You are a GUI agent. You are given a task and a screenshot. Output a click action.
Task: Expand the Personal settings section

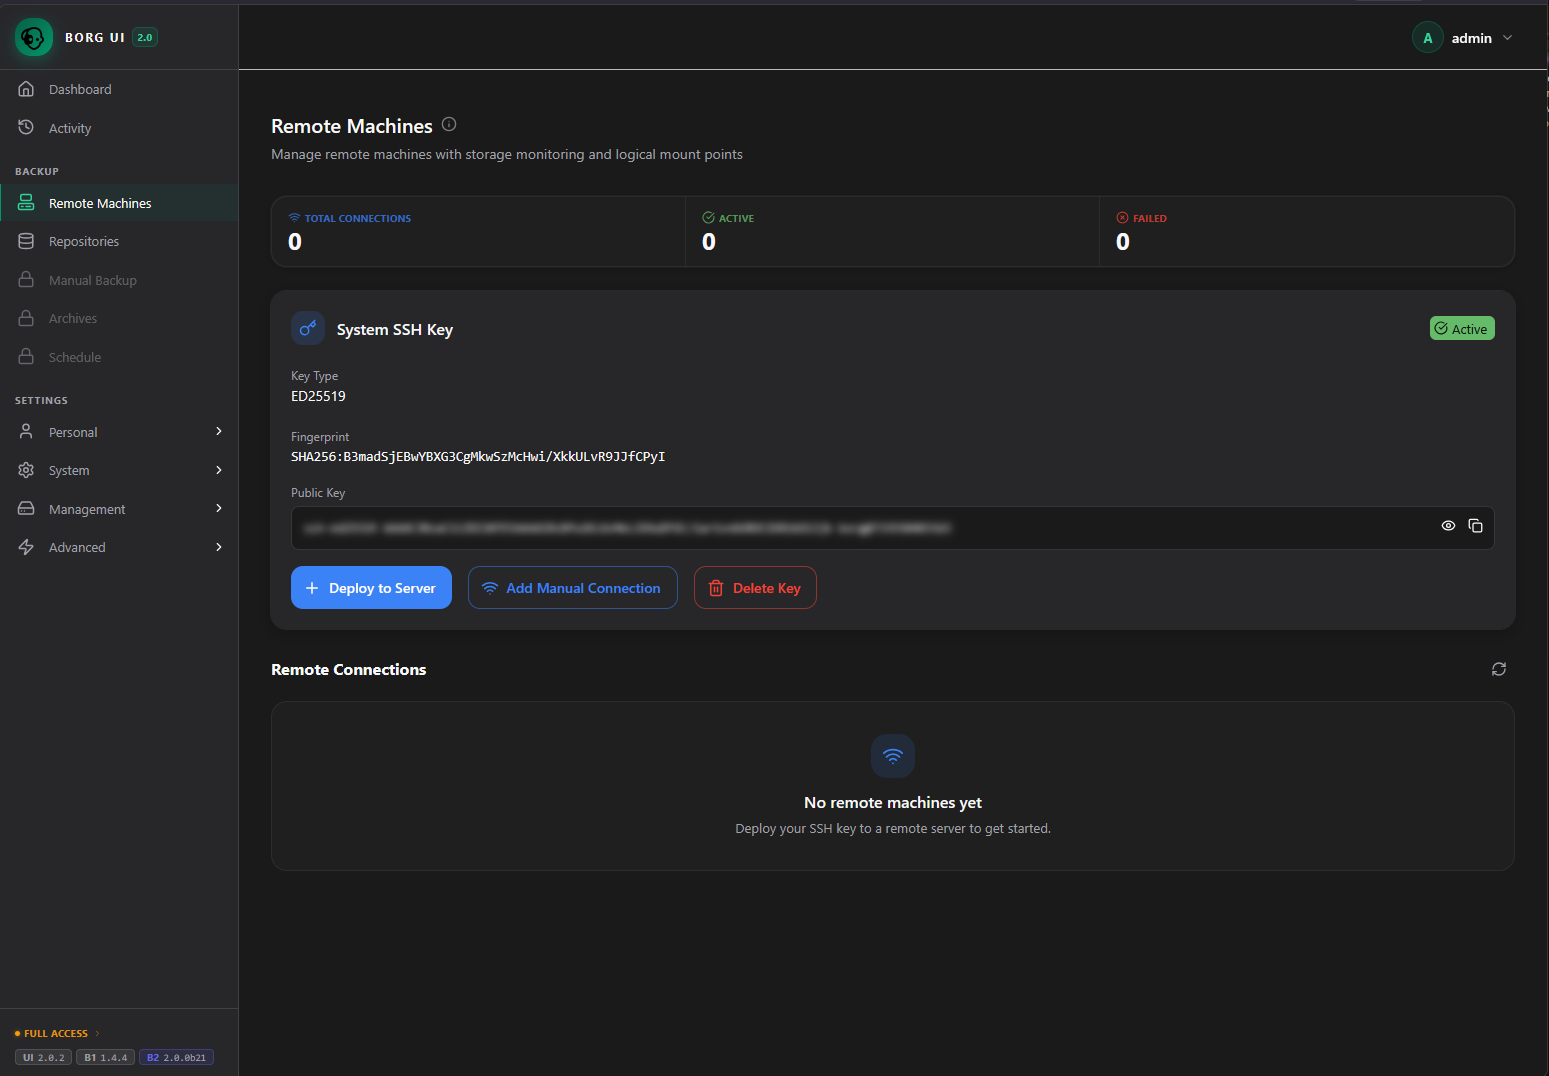coord(119,432)
